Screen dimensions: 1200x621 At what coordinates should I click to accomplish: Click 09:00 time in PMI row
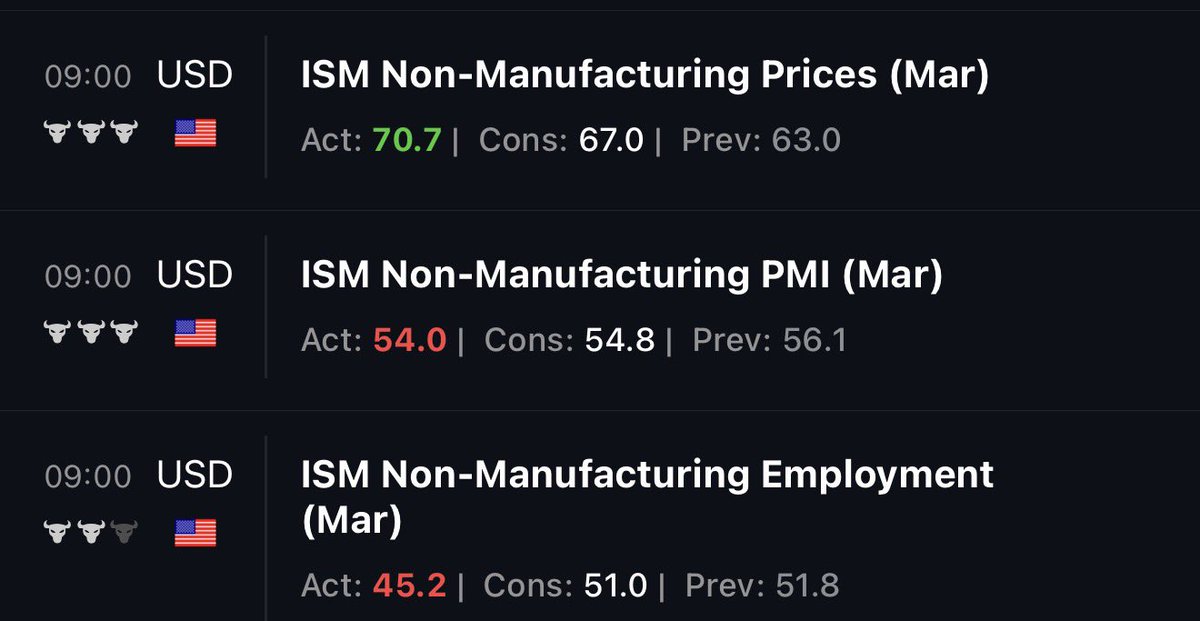pos(87,276)
